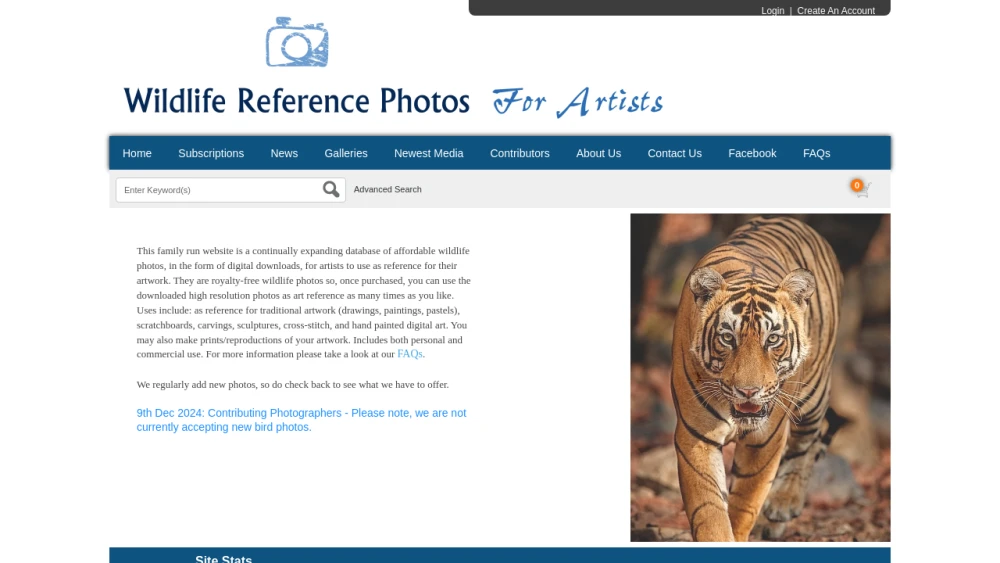Open the News menu item
Image resolution: width=1000 pixels, height=563 pixels.
(284, 153)
